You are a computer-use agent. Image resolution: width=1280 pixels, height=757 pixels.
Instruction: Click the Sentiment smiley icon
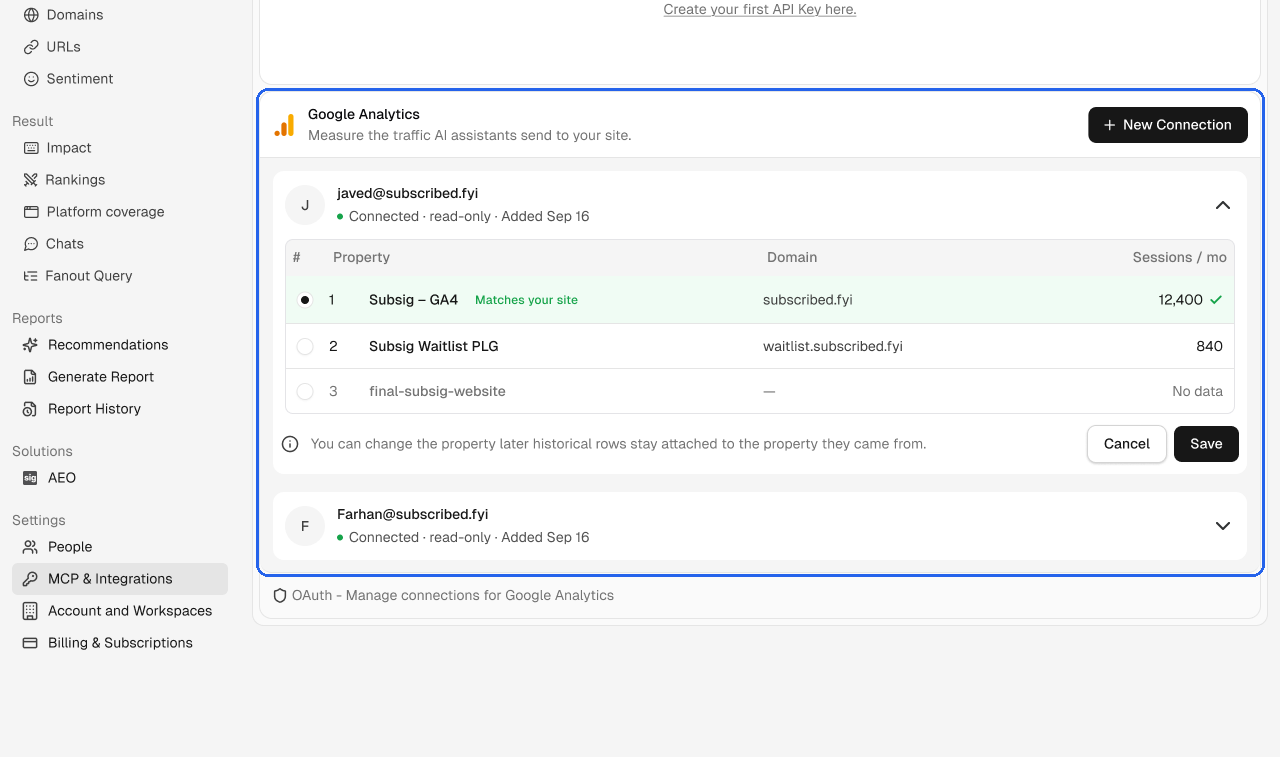[x=31, y=79]
